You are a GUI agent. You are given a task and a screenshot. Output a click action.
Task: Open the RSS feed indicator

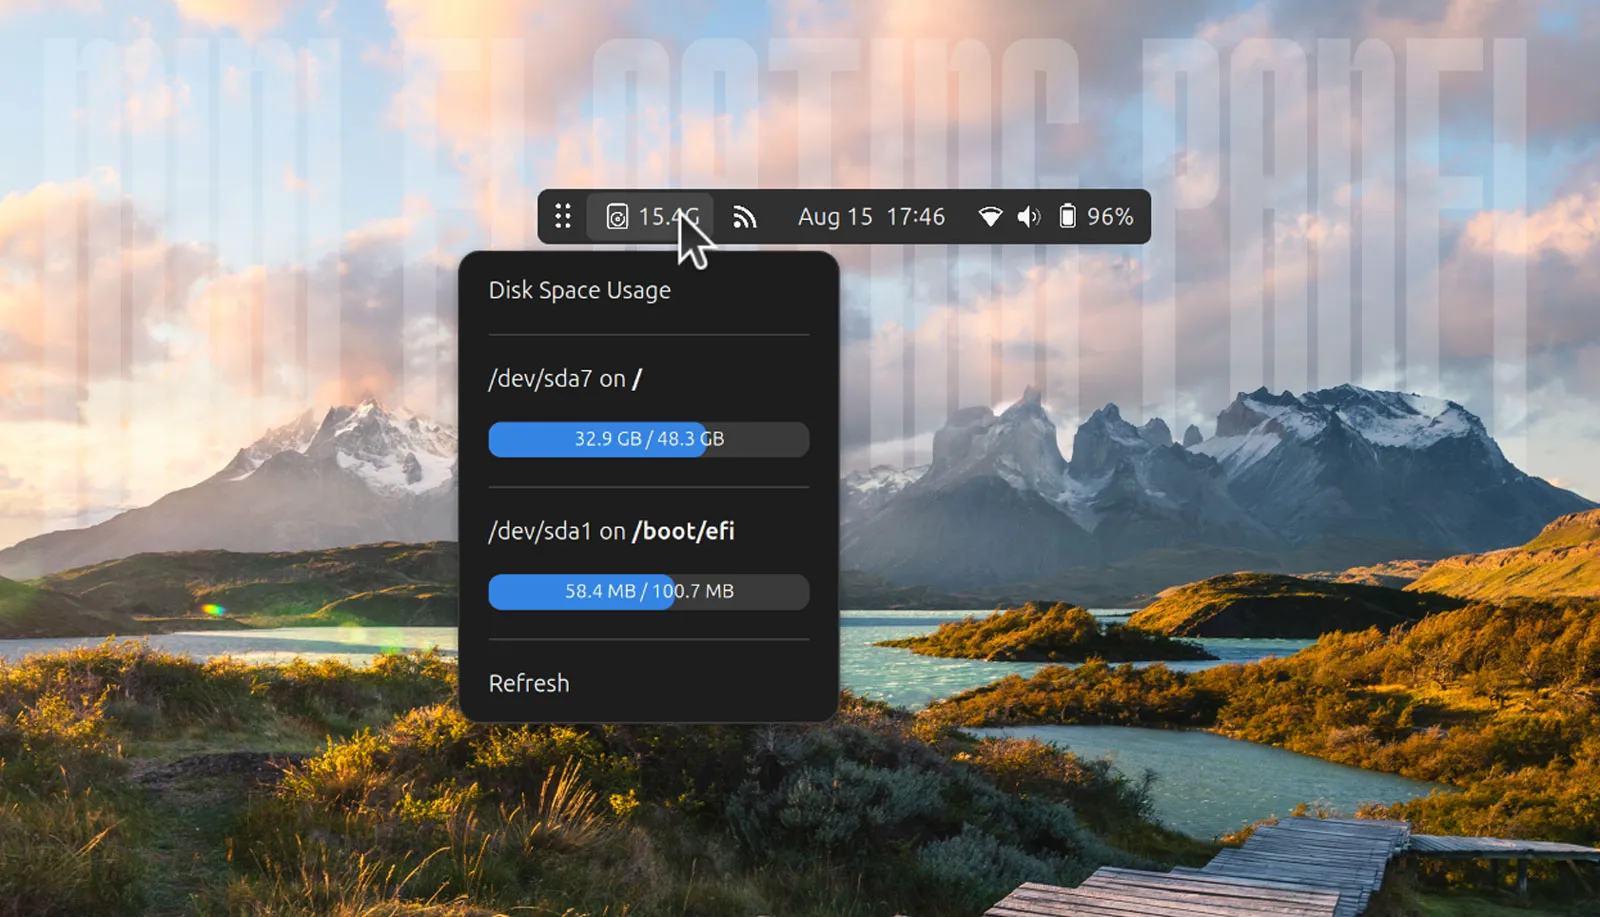pos(744,217)
